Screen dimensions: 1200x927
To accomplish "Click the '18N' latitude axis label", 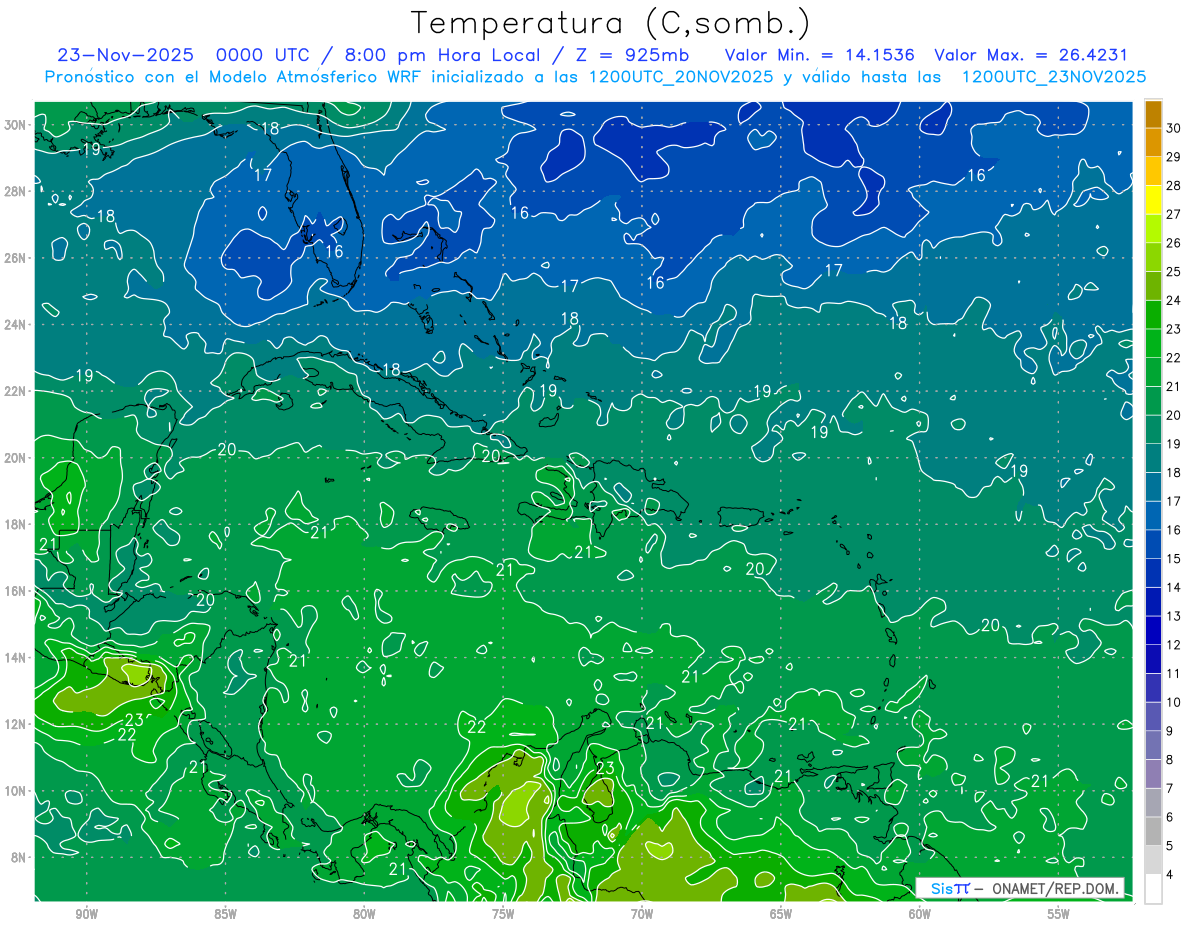I will [17, 524].
